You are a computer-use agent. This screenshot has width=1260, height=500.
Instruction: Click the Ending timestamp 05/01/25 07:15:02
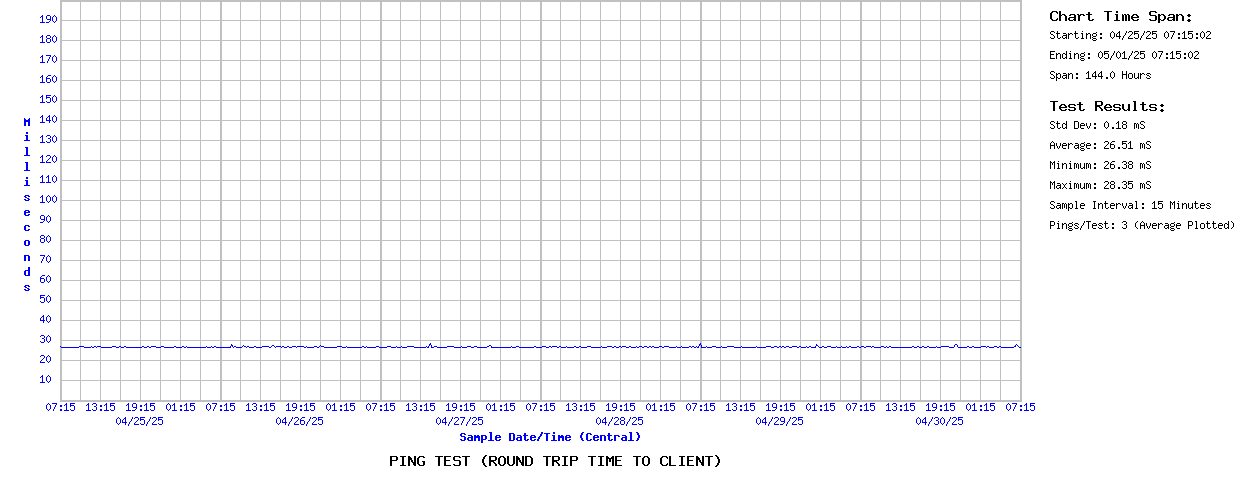tap(1124, 55)
